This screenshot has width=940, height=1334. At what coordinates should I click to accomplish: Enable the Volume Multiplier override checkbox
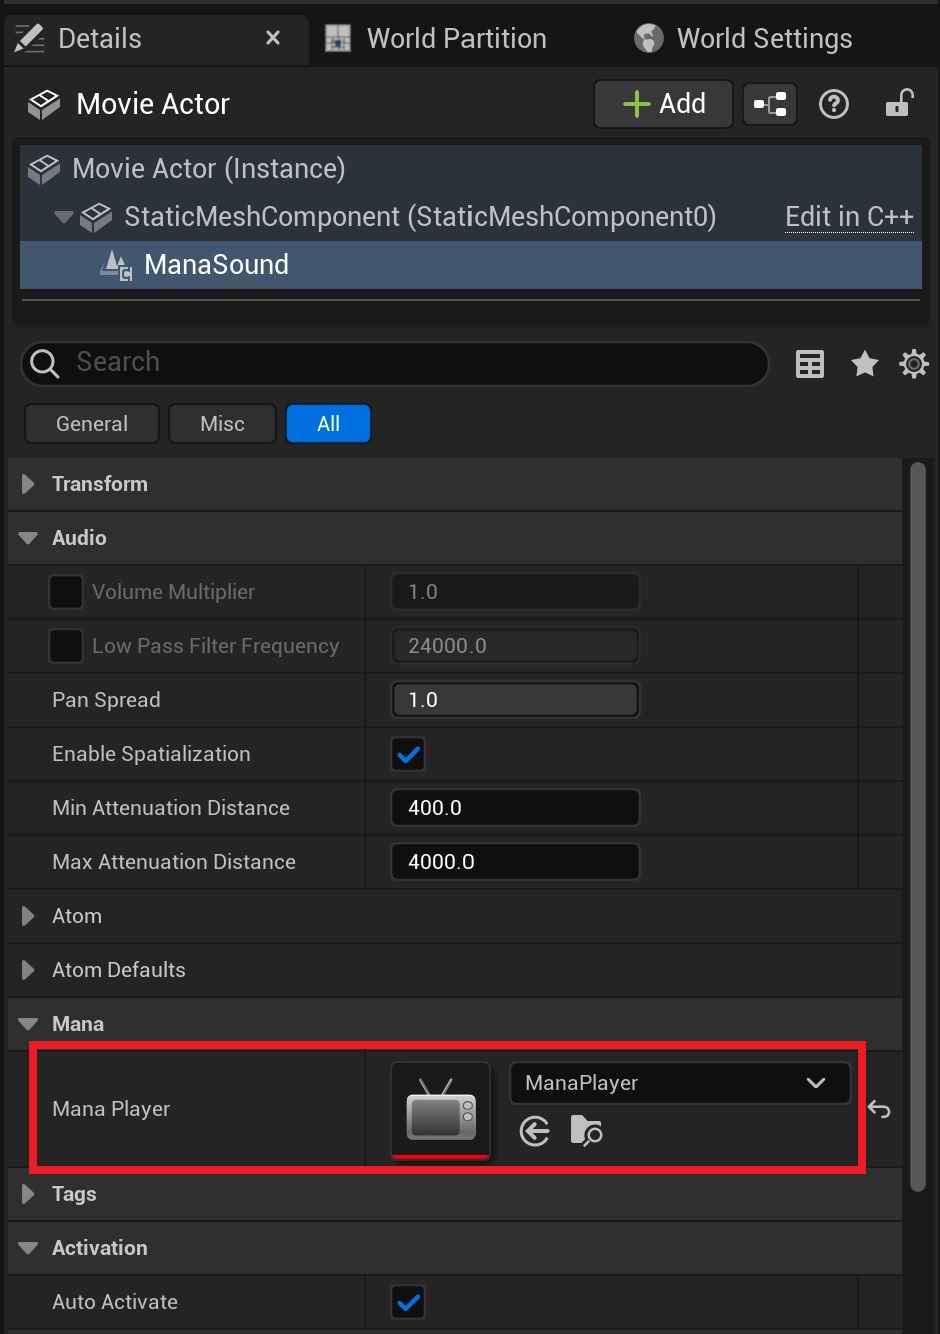(x=65, y=591)
